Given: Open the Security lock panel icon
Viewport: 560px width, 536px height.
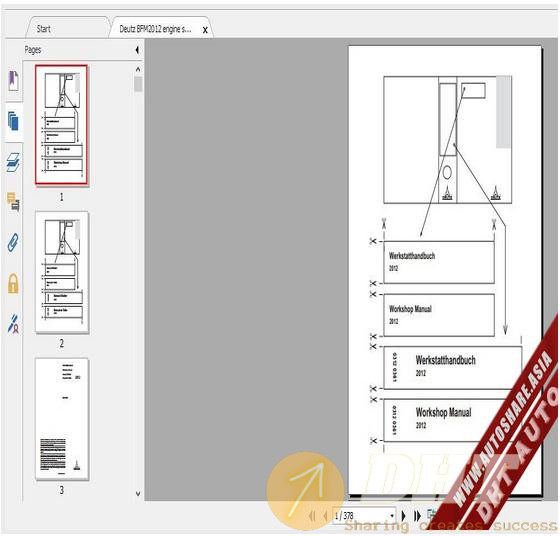Looking at the screenshot, I should tap(13, 284).
